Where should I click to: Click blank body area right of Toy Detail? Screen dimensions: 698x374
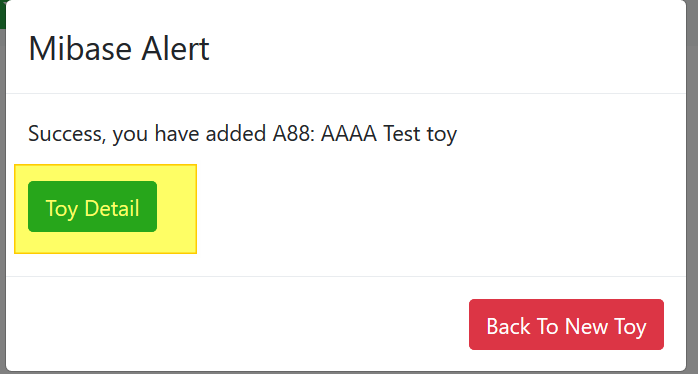pyautogui.click(x=441, y=209)
